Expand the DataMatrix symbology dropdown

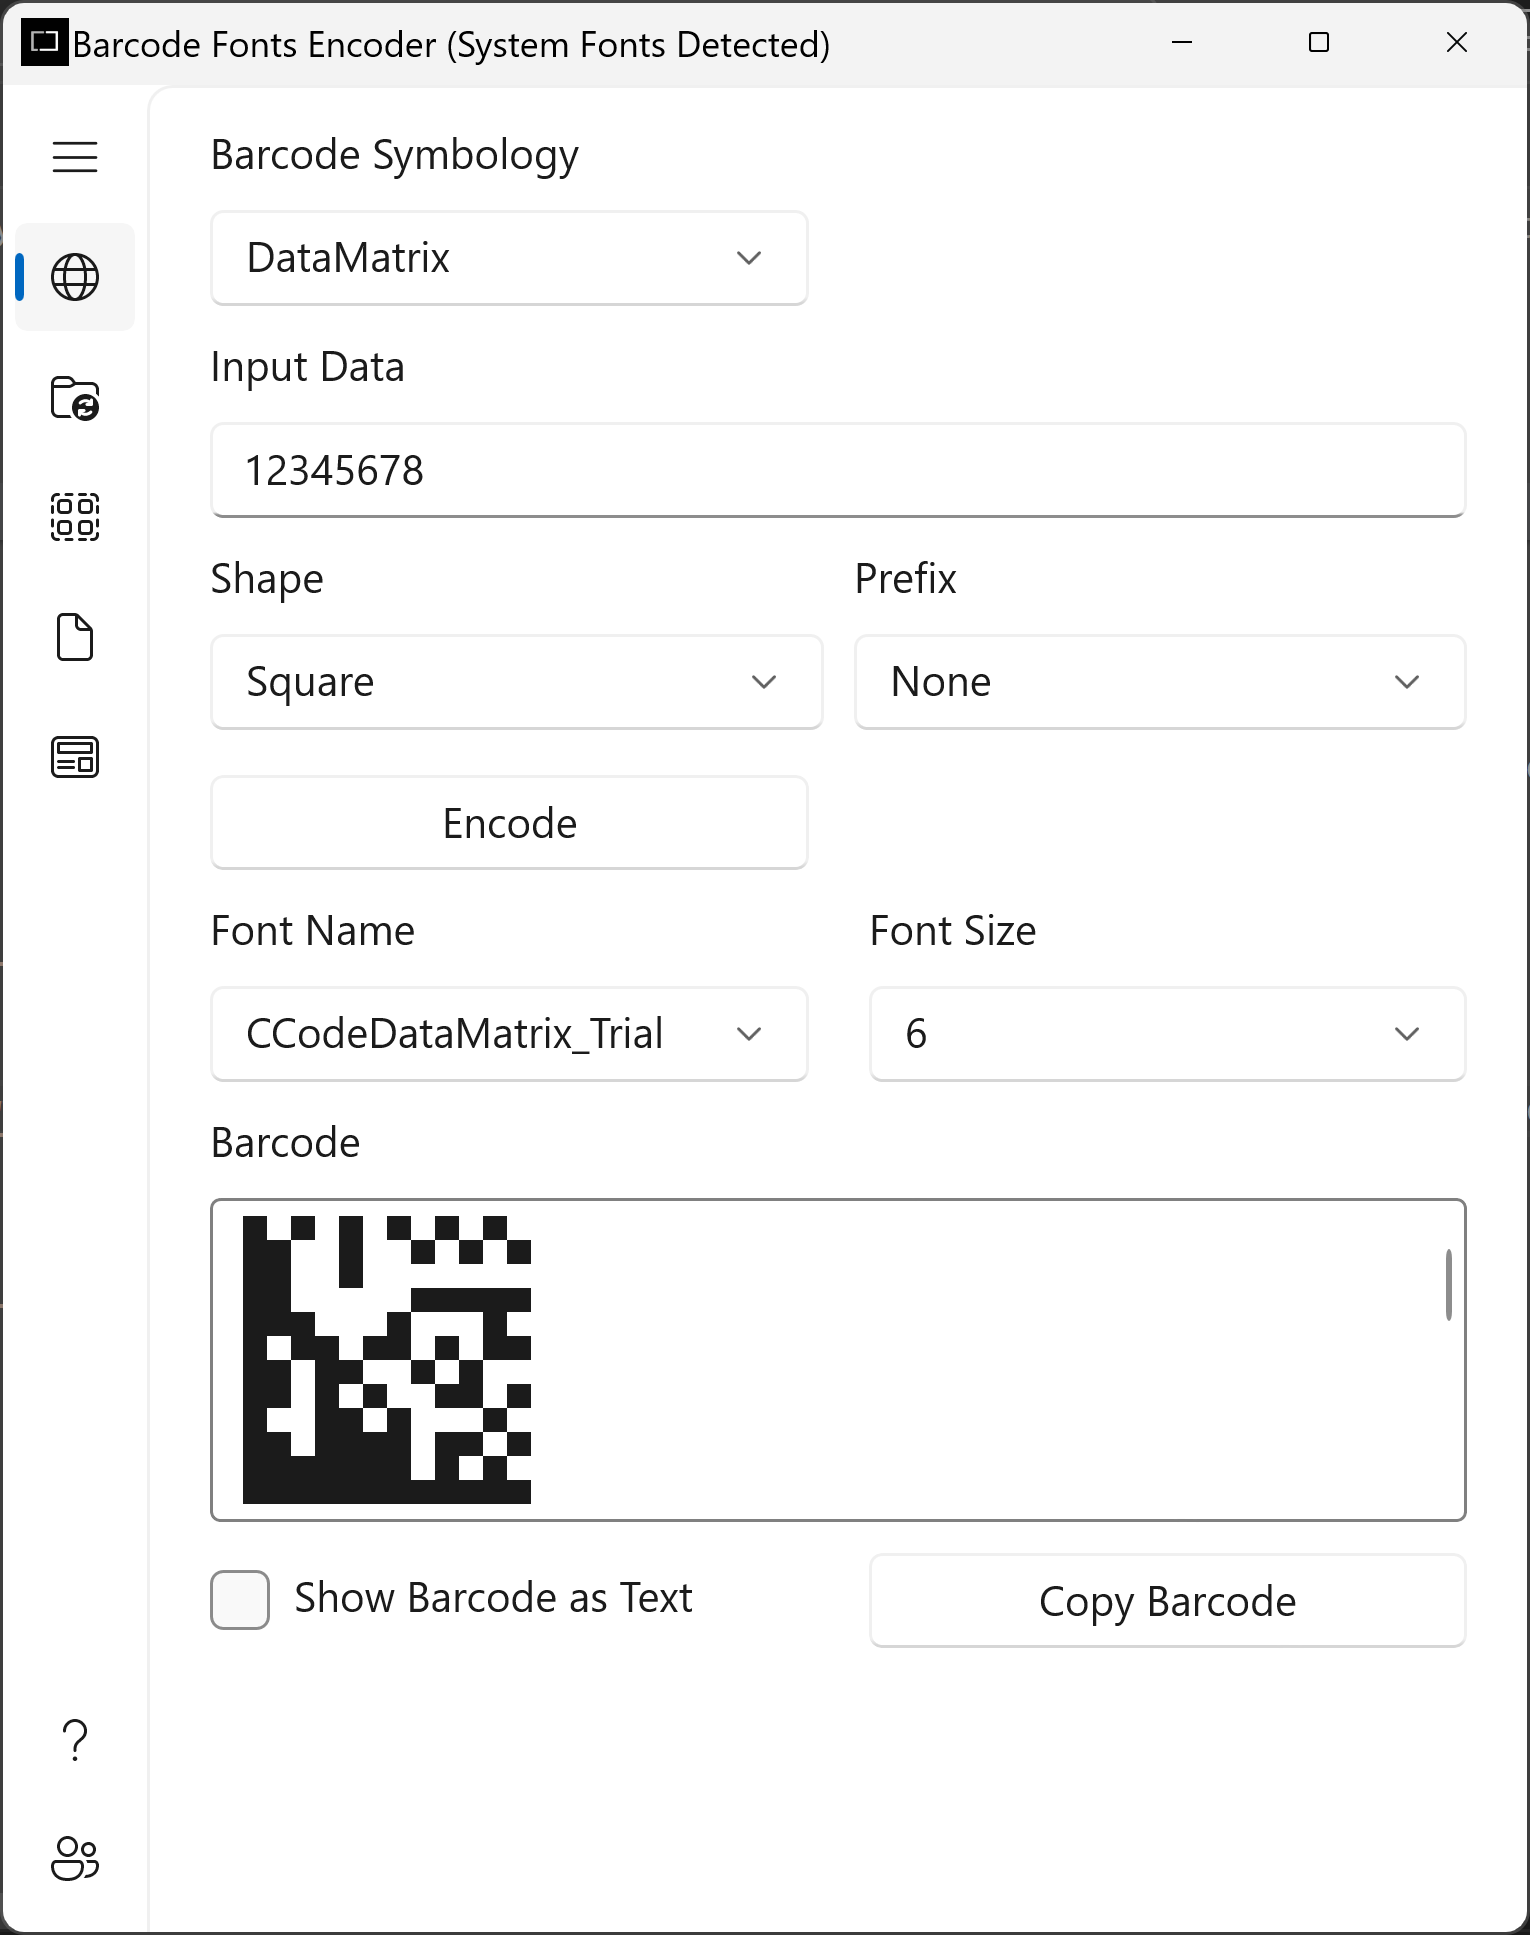pyautogui.click(x=509, y=258)
